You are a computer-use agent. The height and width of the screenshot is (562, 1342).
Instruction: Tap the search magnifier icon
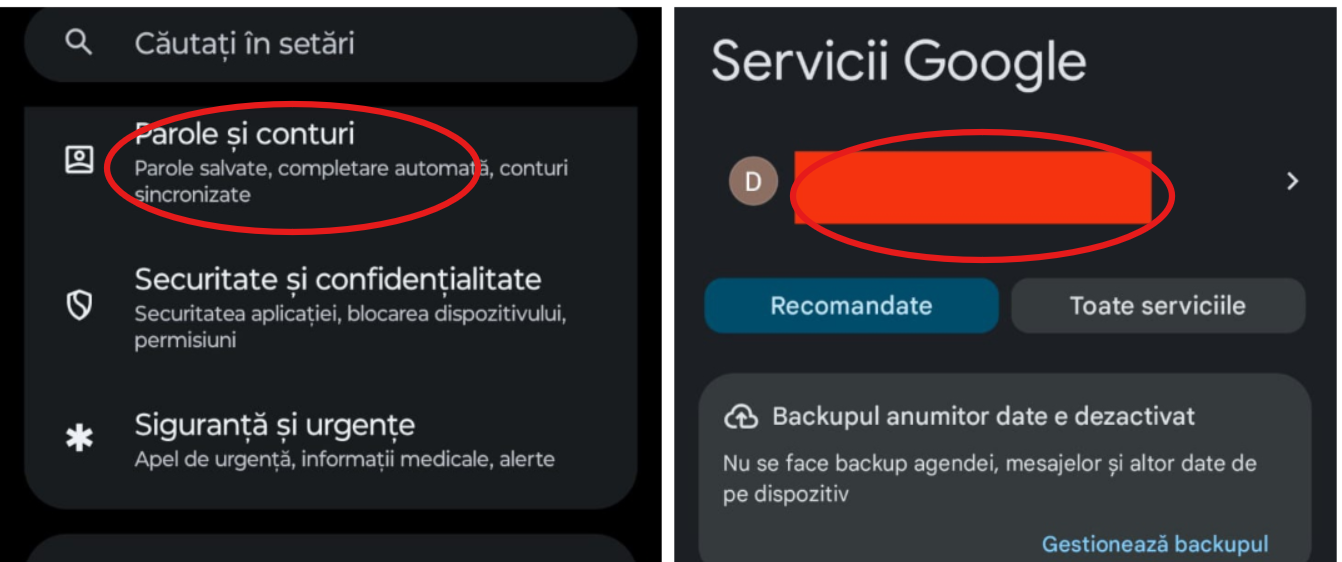pos(79,42)
